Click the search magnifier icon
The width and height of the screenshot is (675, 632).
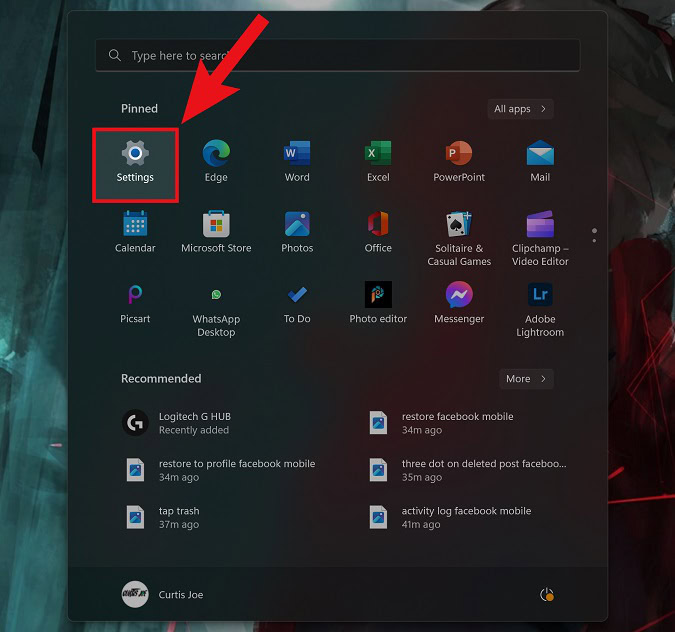pos(115,55)
